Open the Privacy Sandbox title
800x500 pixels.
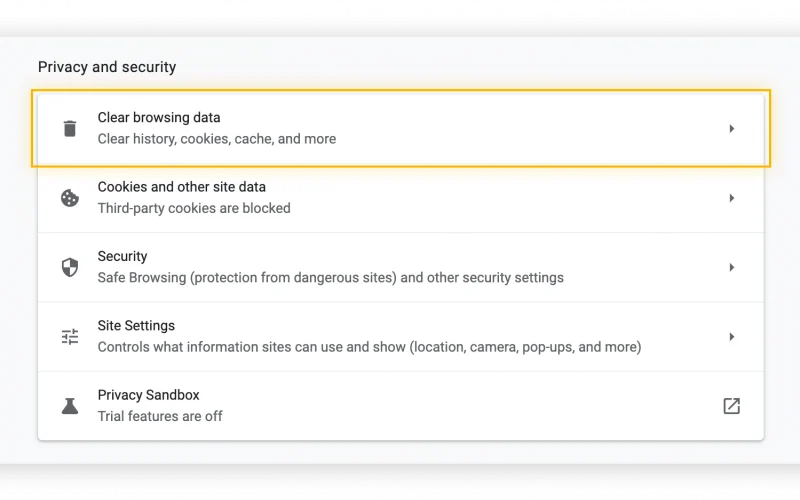pos(148,395)
